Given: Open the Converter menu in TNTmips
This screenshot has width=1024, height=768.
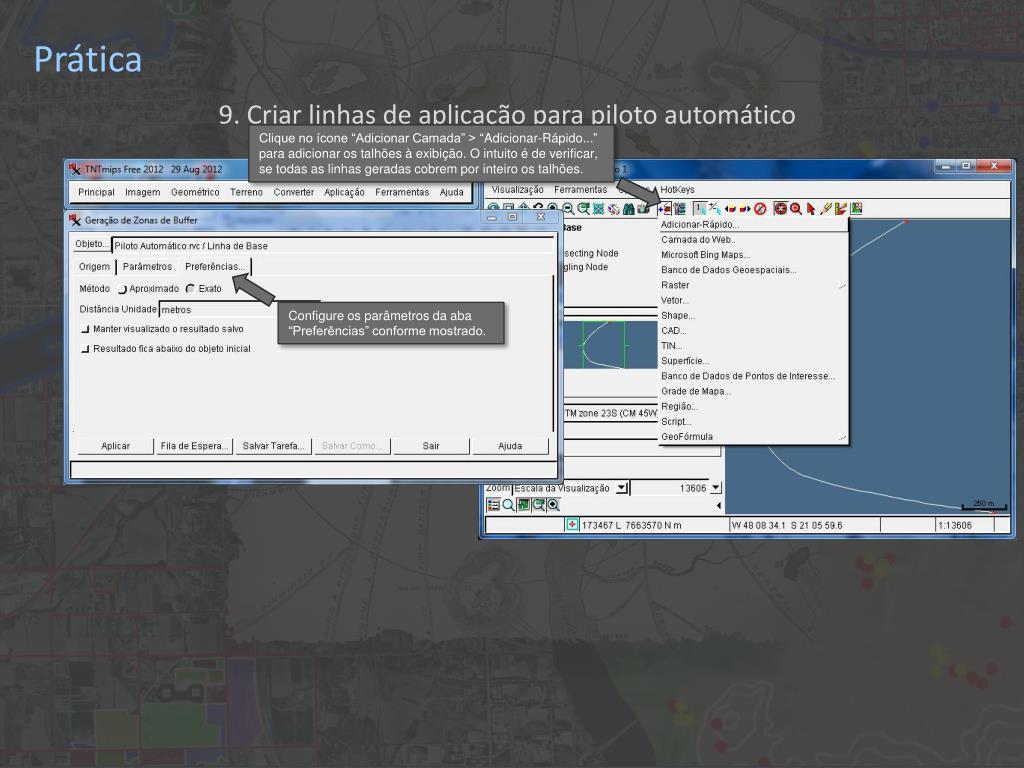Looking at the screenshot, I should pos(294,192).
